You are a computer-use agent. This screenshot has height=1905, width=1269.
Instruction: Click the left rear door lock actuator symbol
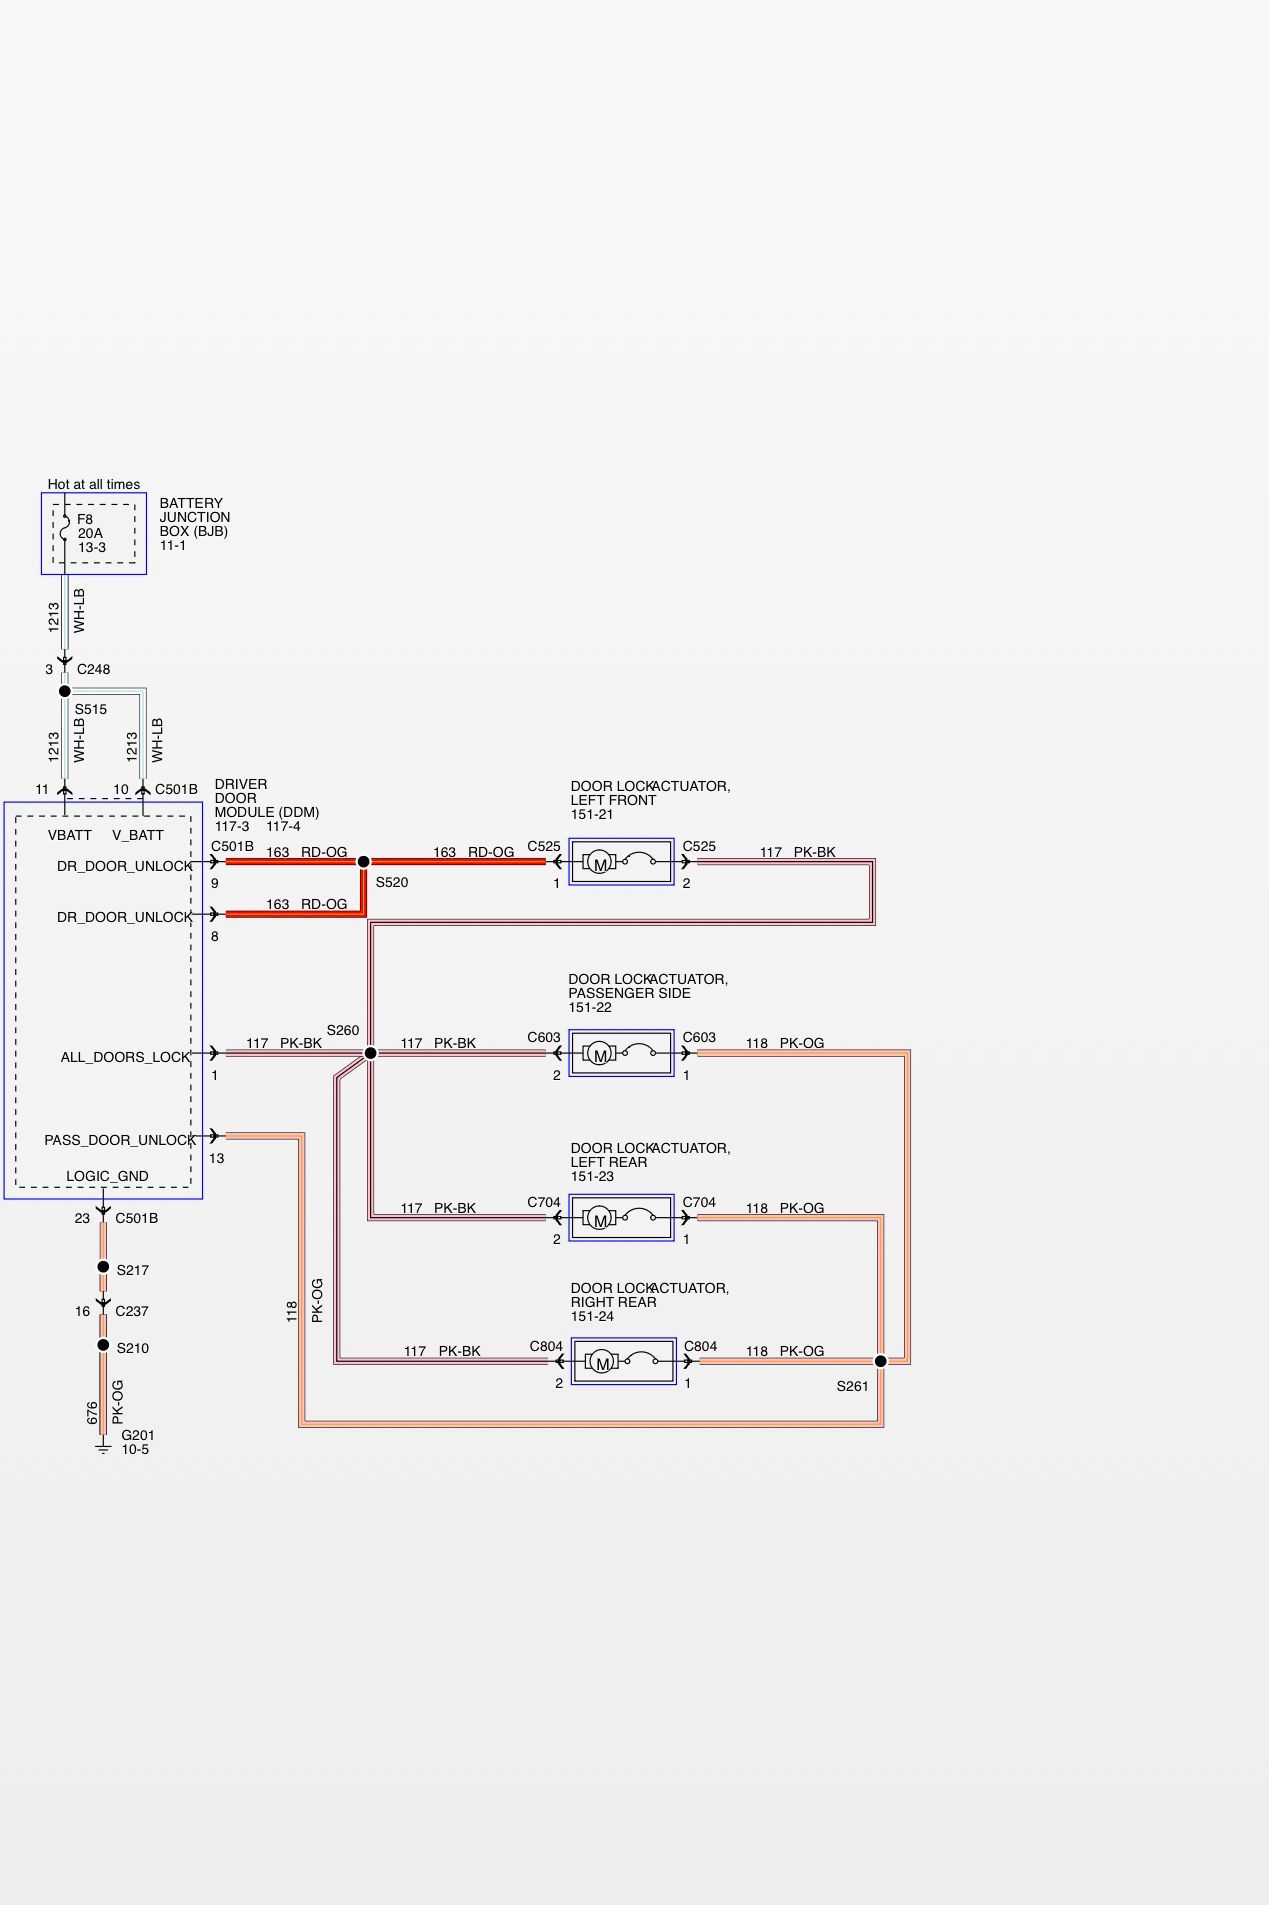621,1218
